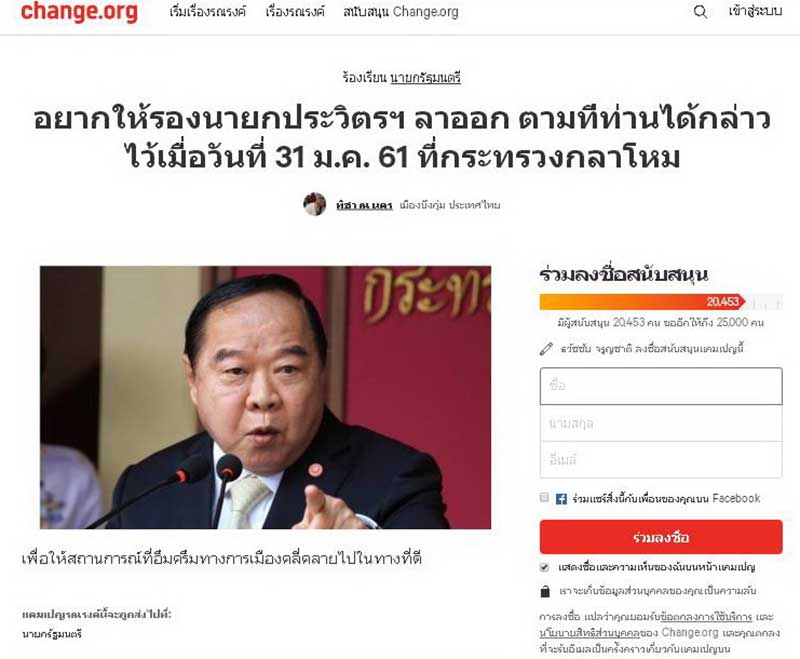
Task: Open the เริ่มเรื่องรณรงค์ menu item
Action: pyautogui.click(x=207, y=12)
